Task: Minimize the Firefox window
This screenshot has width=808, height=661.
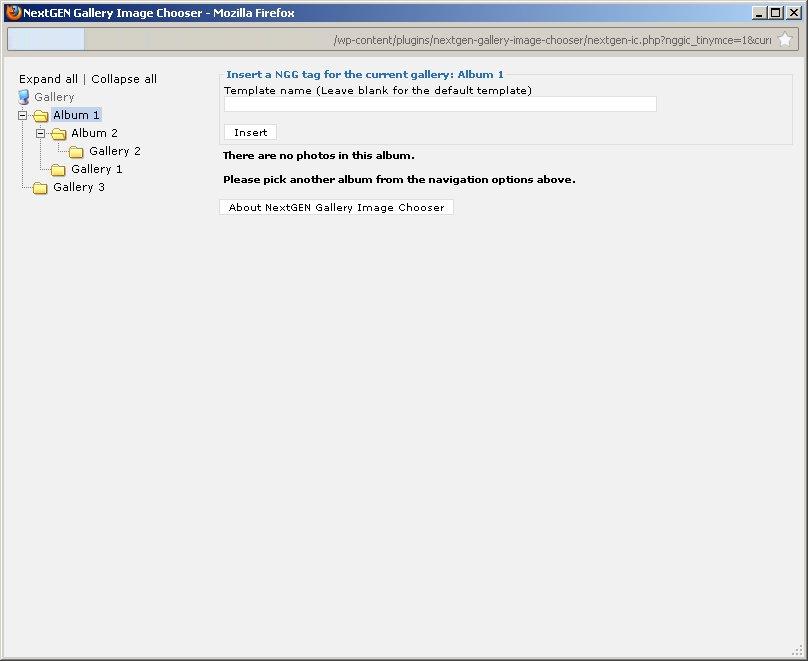Action: pos(758,13)
